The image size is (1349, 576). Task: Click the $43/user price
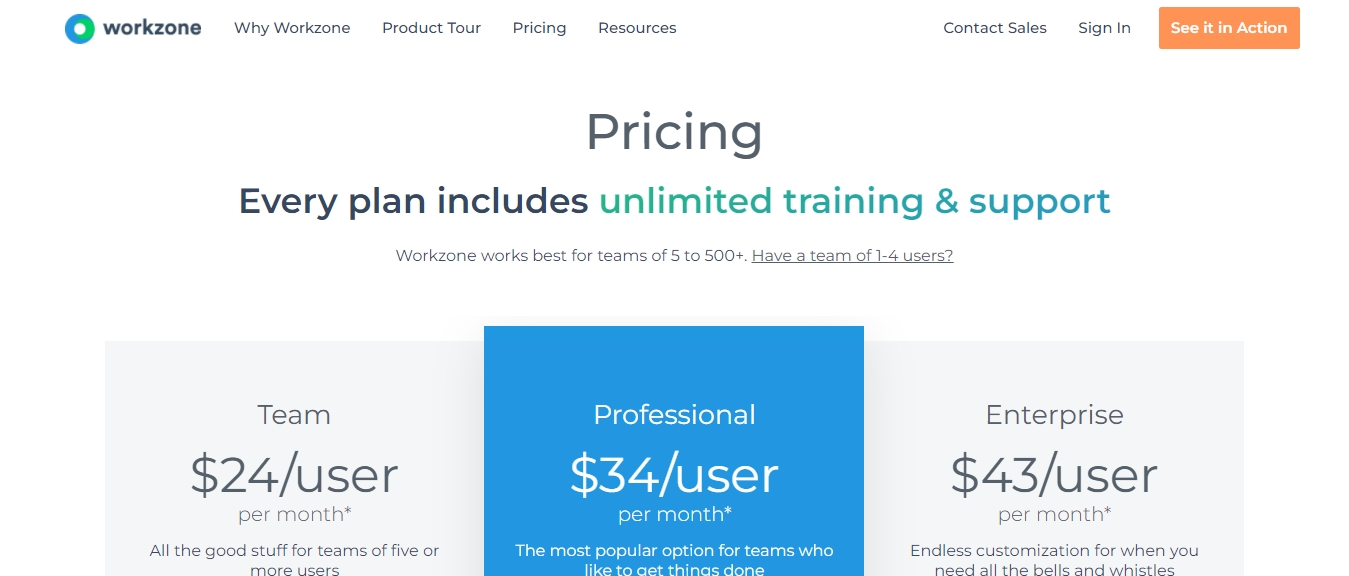pyautogui.click(x=1054, y=474)
